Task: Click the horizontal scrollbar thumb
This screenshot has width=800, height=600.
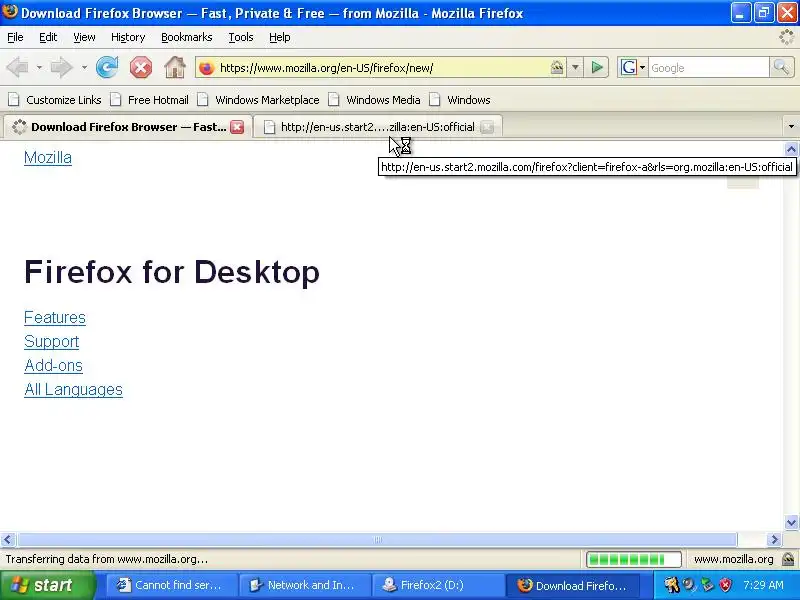Action: (378, 539)
